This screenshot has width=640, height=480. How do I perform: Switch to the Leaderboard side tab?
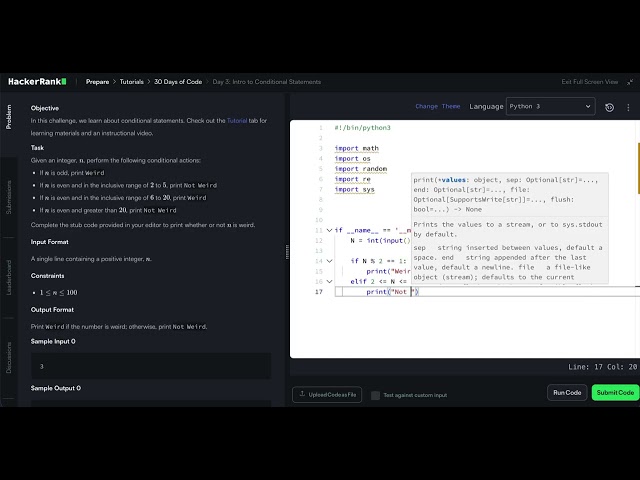(9, 278)
